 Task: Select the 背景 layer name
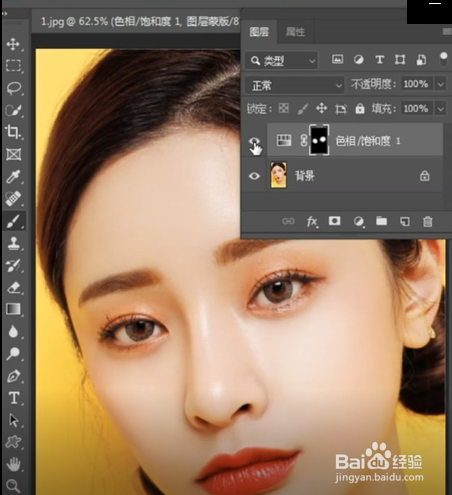coord(305,176)
